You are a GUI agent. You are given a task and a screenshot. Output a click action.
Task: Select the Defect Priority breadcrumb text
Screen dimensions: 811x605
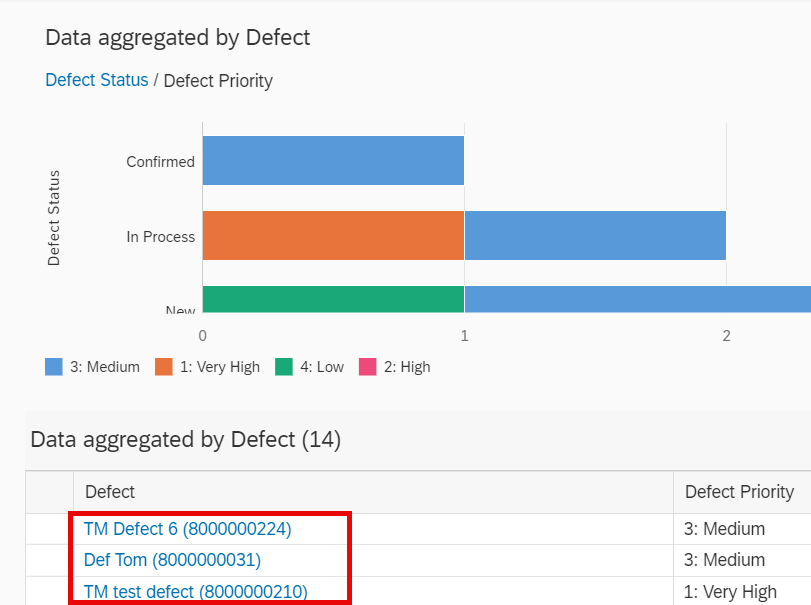pos(218,80)
